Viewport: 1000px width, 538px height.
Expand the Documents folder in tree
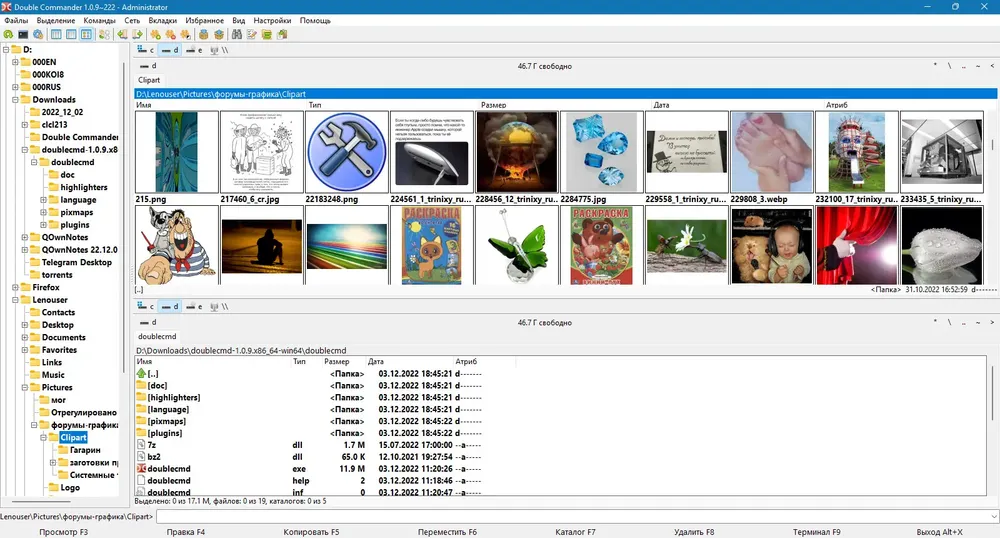pos(25,337)
